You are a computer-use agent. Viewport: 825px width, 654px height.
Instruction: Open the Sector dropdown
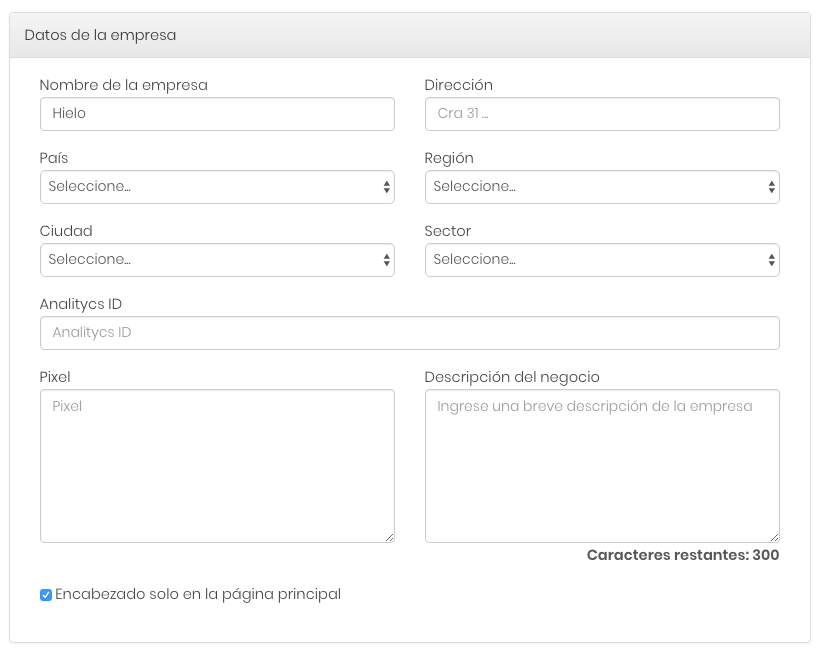602,260
